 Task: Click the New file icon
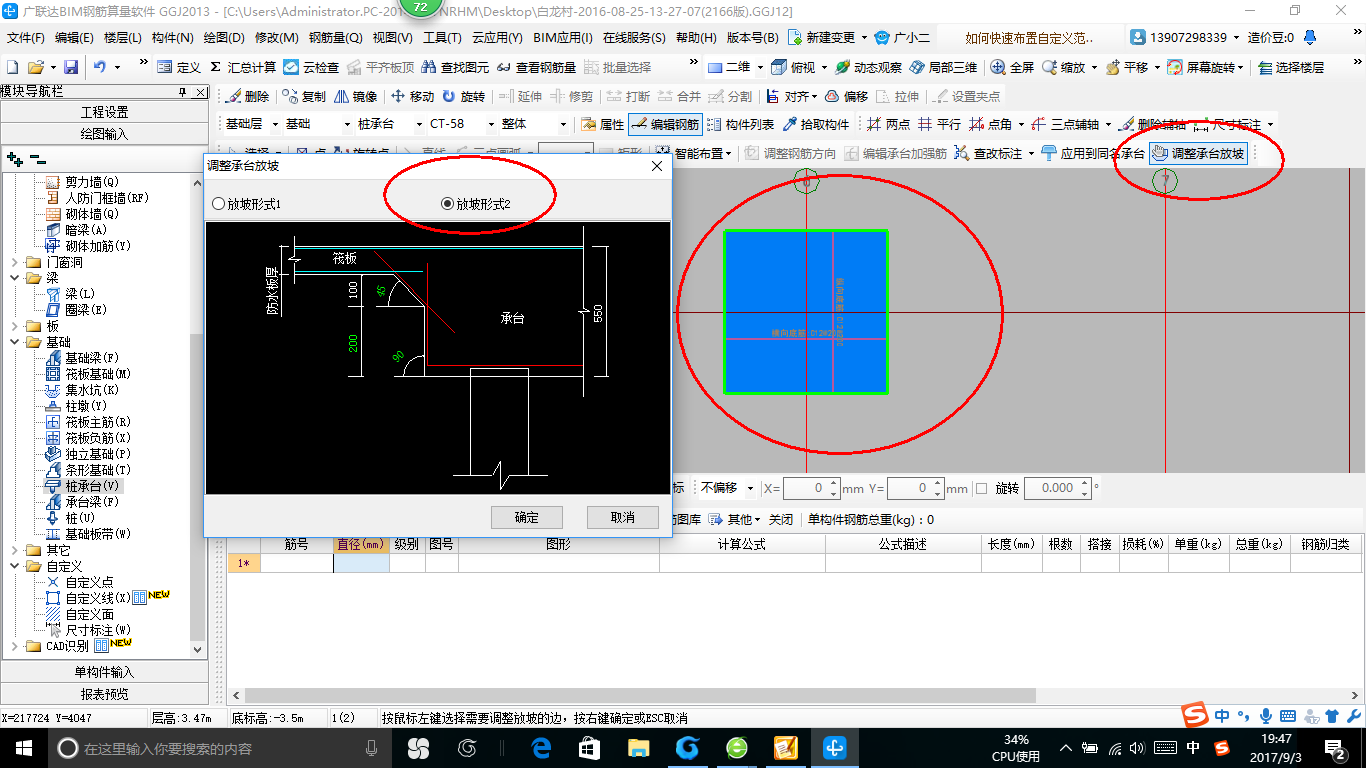click(13, 67)
